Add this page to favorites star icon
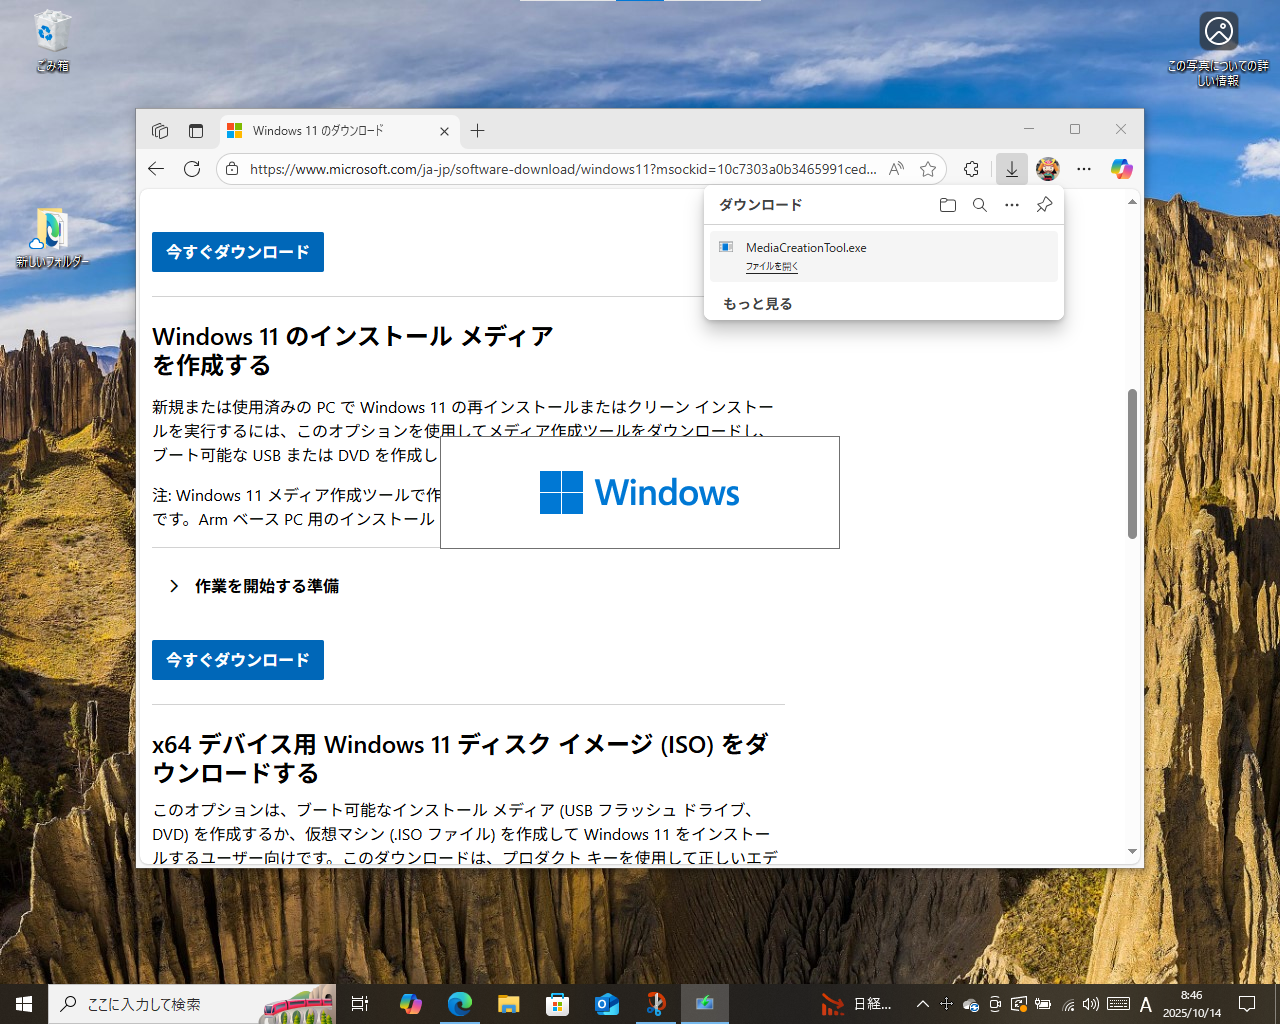This screenshot has width=1280, height=1024. (x=927, y=169)
